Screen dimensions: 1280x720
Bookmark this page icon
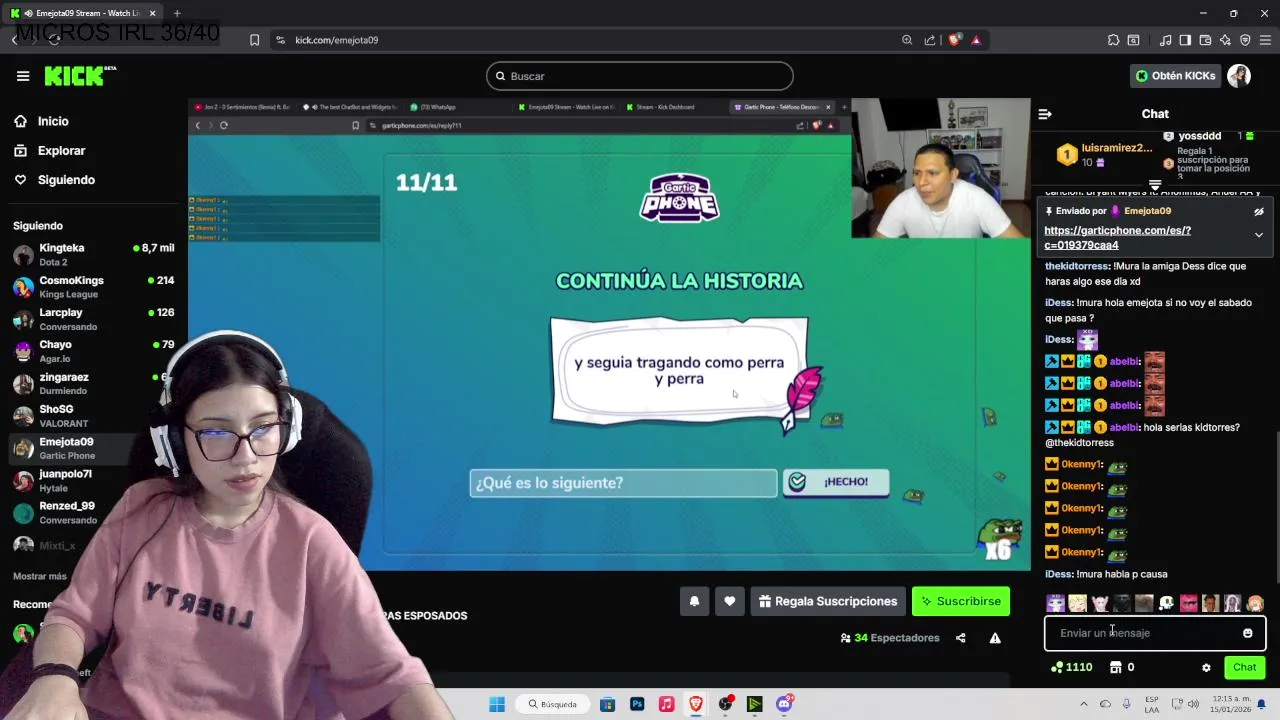point(254,40)
